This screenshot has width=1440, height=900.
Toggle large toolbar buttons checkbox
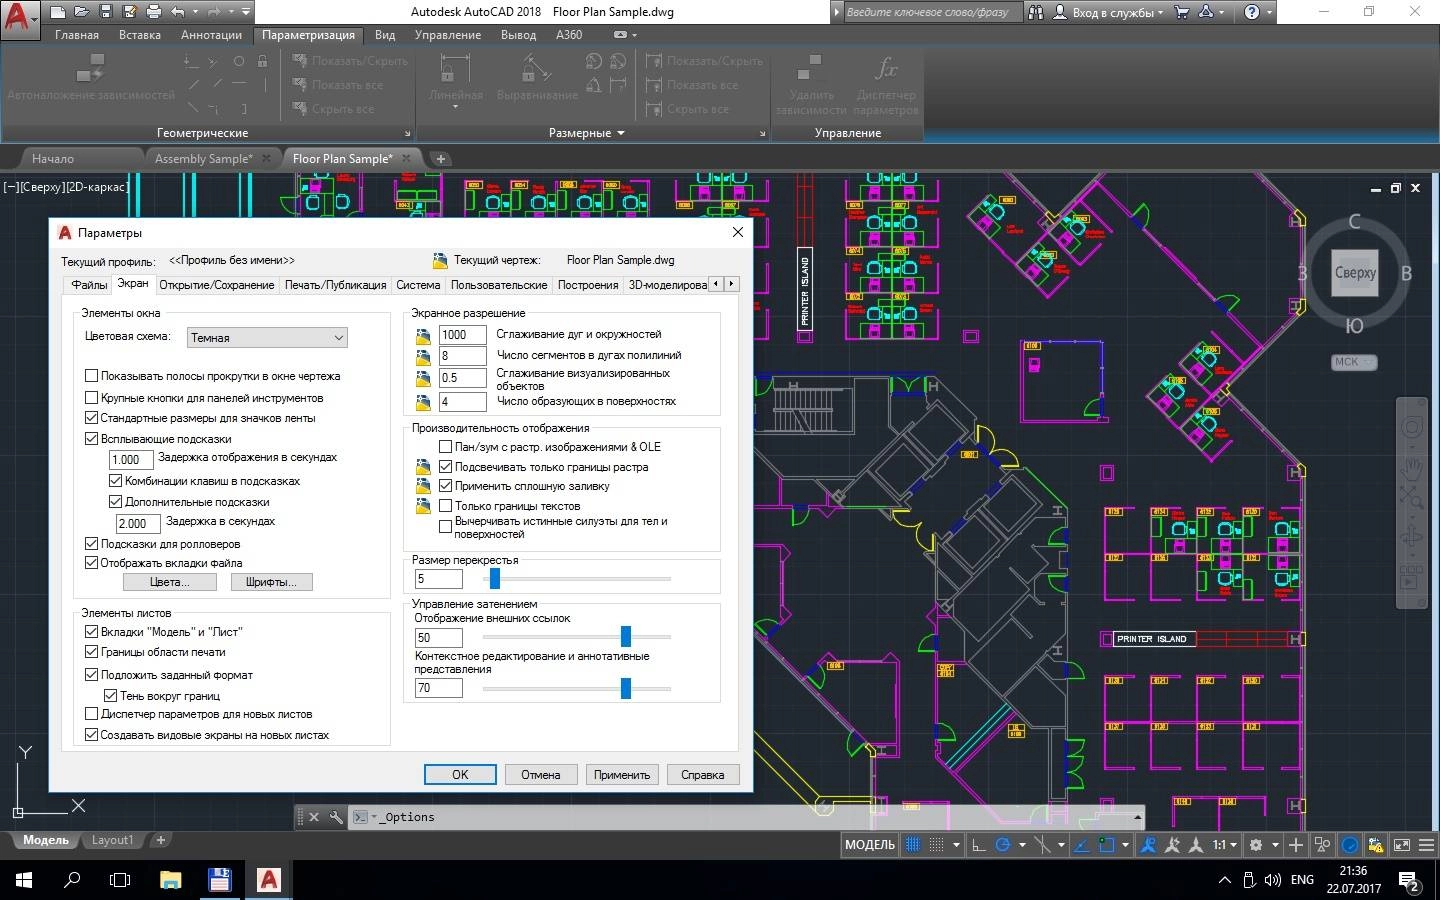92,397
